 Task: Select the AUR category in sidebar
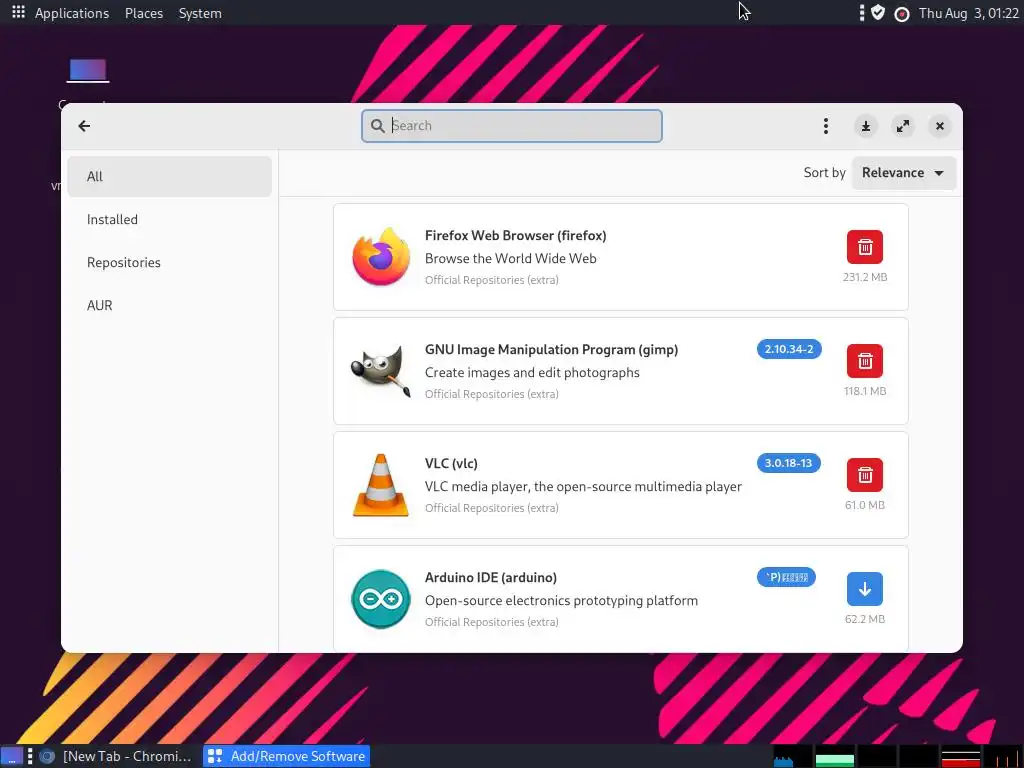click(x=169, y=306)
